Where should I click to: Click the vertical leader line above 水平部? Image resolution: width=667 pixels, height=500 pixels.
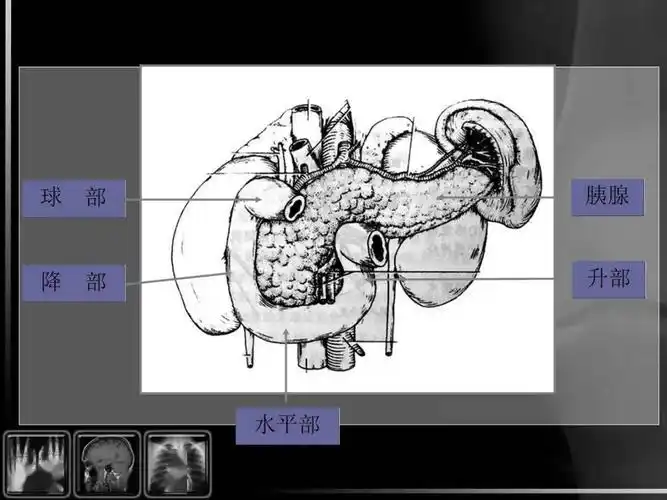click(x=287, y=375)
